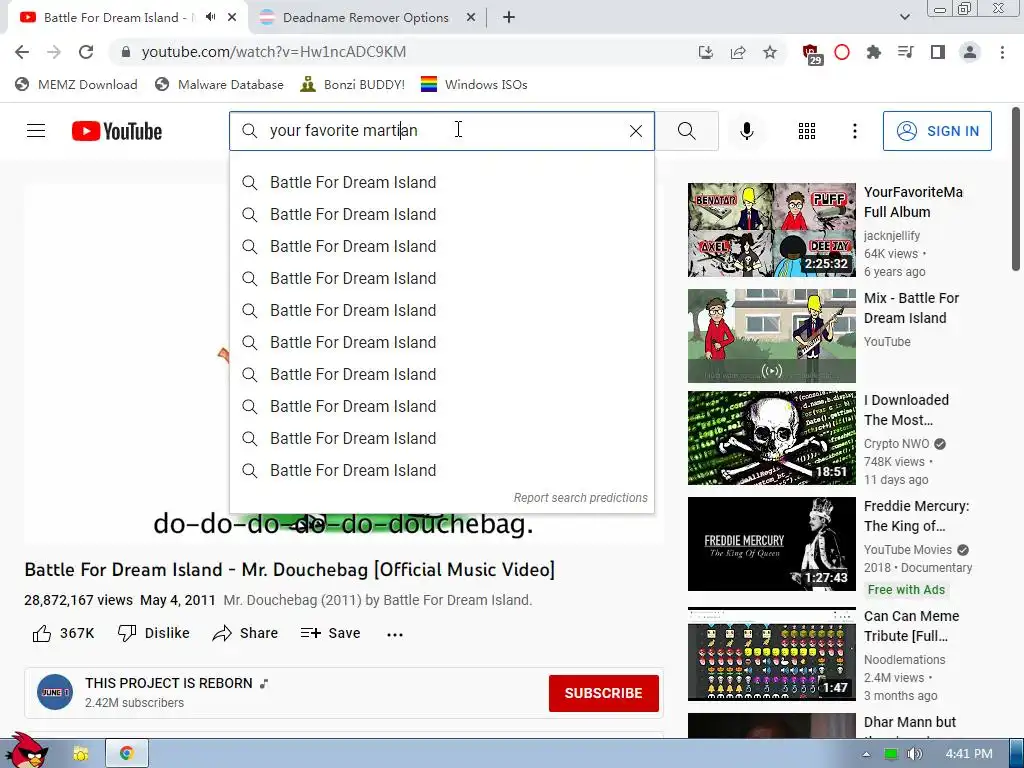The width and height of the screenshot is (1024, 768).
Task: Like the video with 367K
Action: pyautogui.click(x=63, y=633)
